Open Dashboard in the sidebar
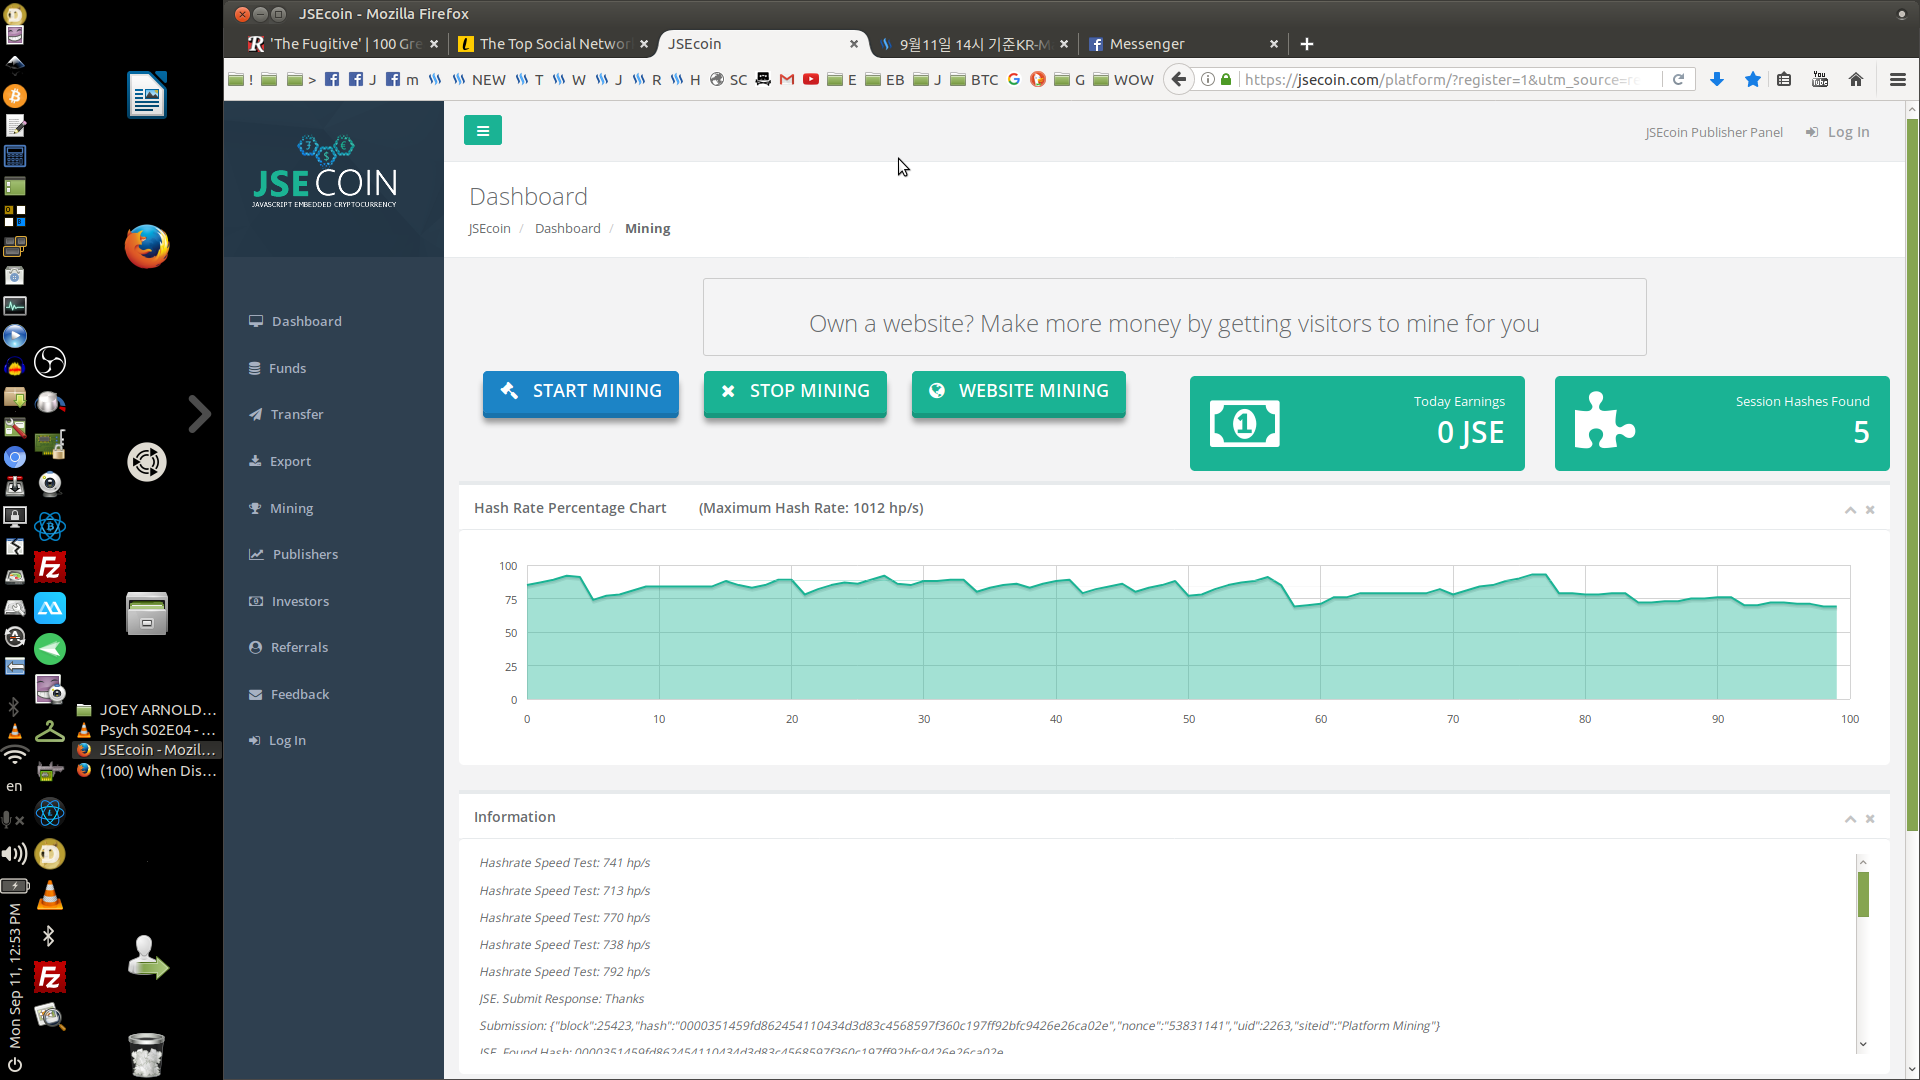The width and height of the screenshot is (1920, 1080). click(x=296, y=321)
